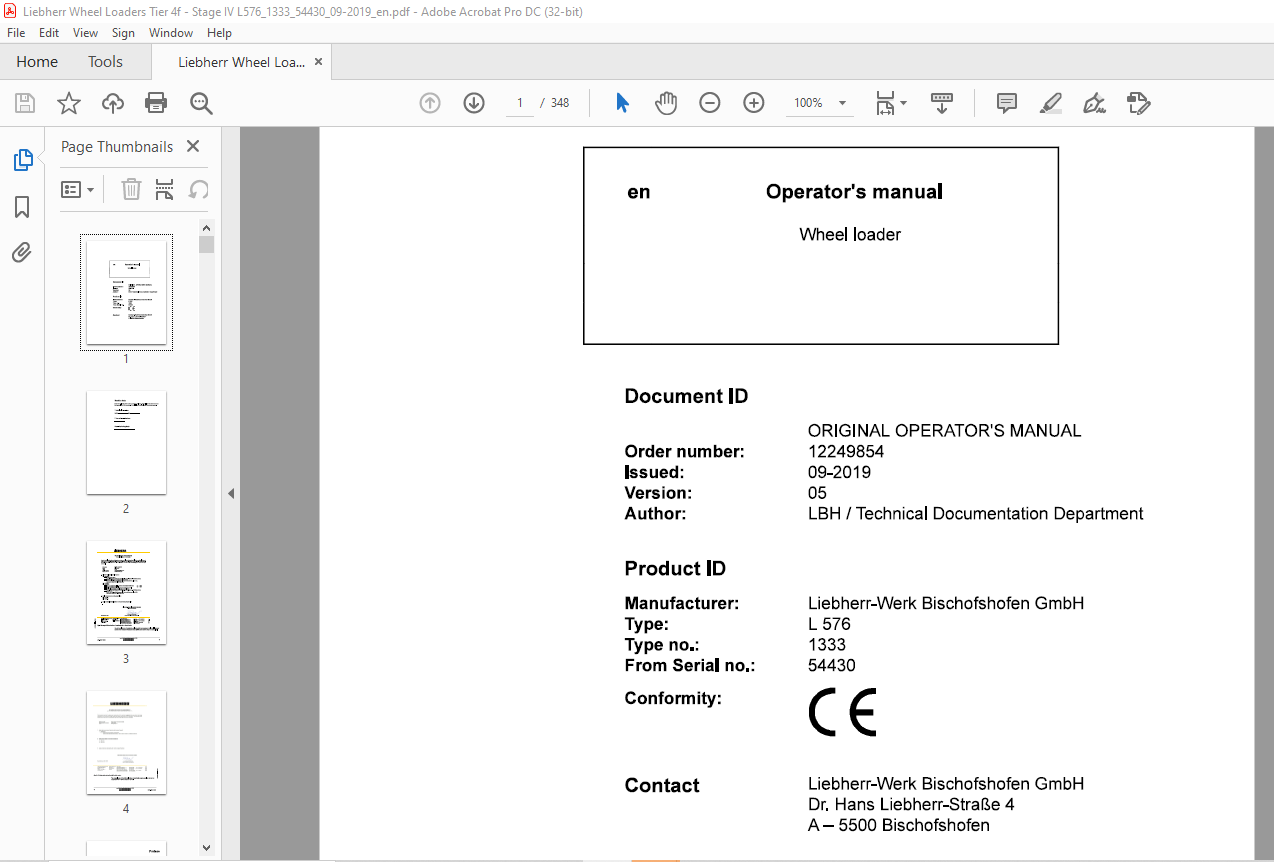The height and width of the screenshot is (862, 1274).
Task: Click the issued date 09-2019
Action: [839, 473]
